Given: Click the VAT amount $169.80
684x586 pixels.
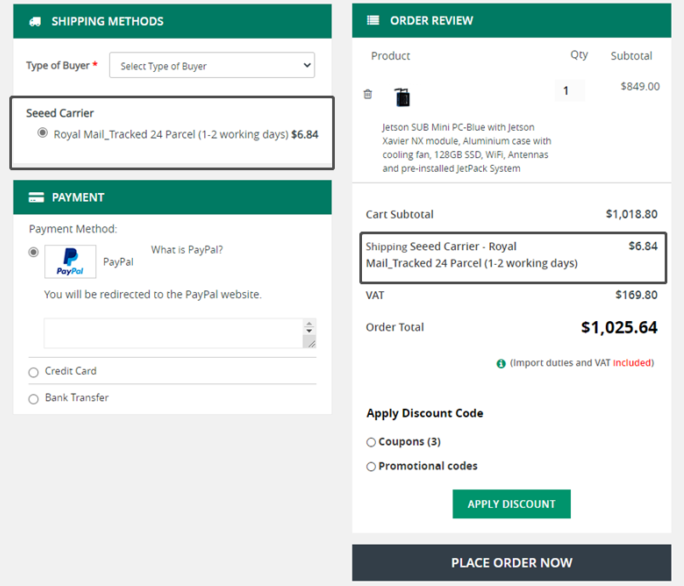Looking at the screenshot, I should click(636, 295).
